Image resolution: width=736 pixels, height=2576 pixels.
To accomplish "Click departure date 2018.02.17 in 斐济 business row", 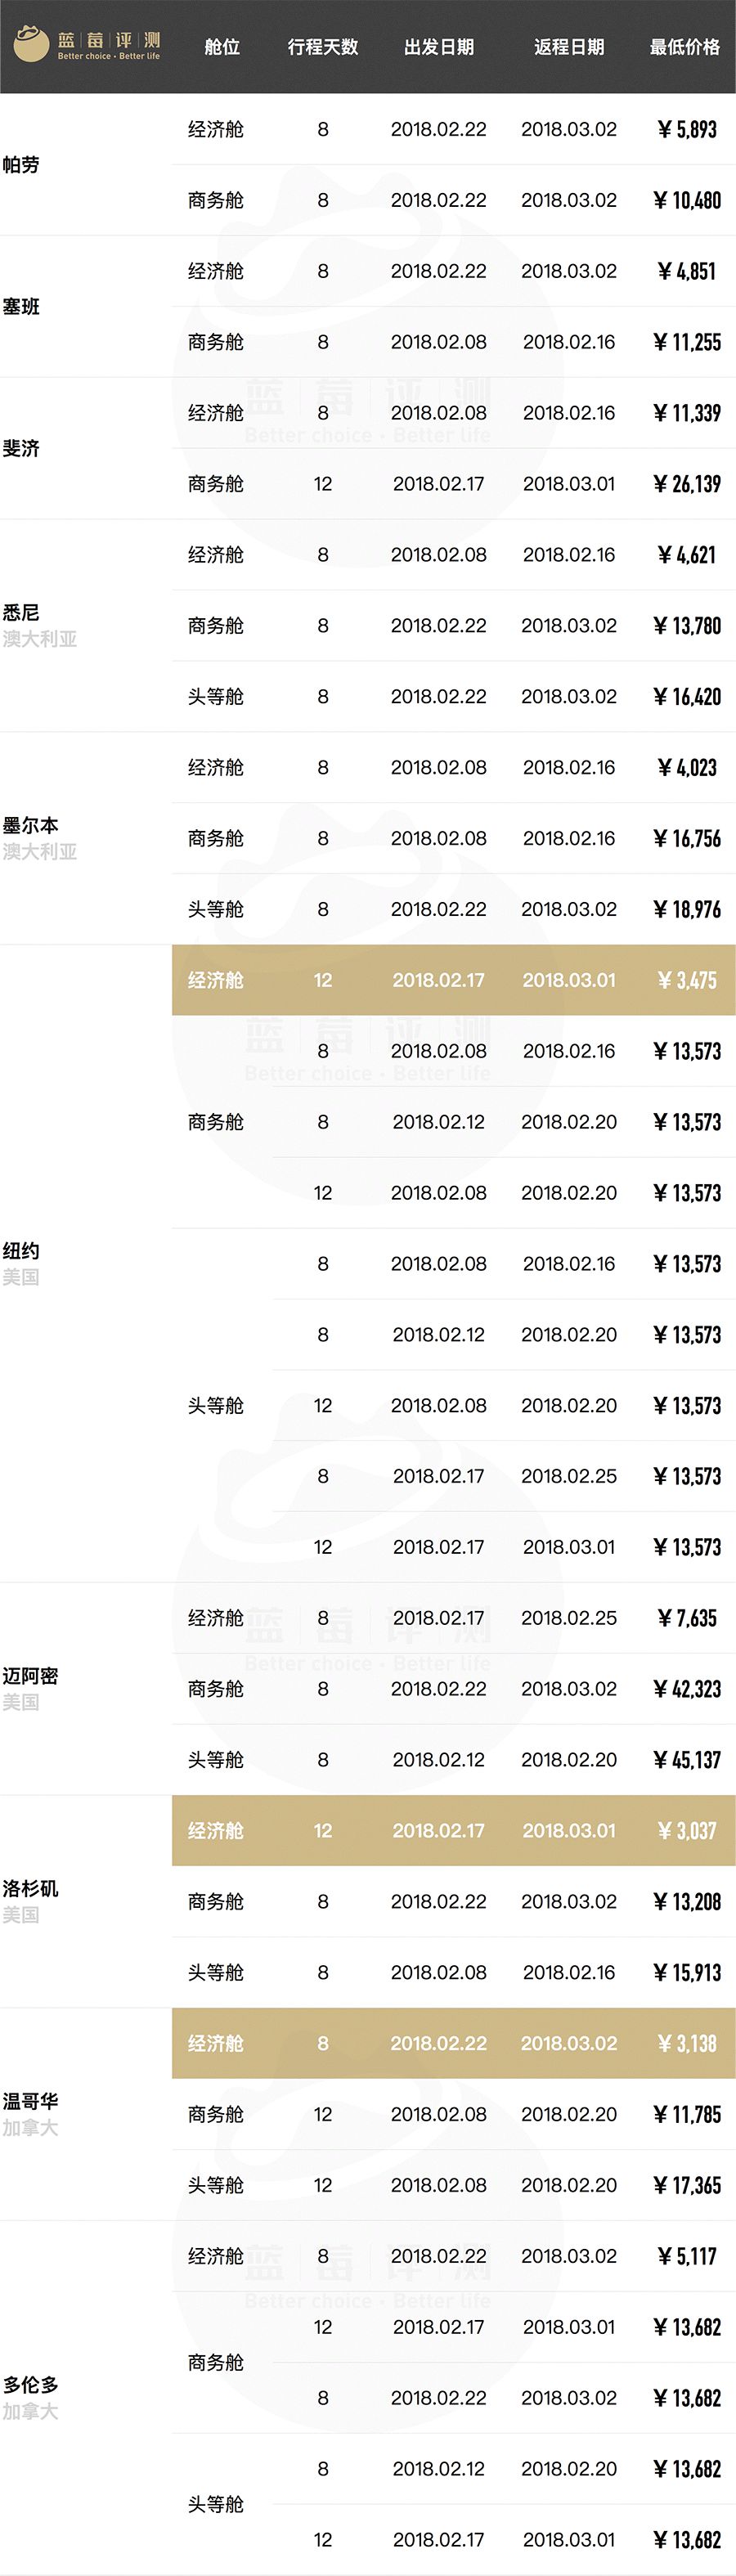I will point(439,484).
